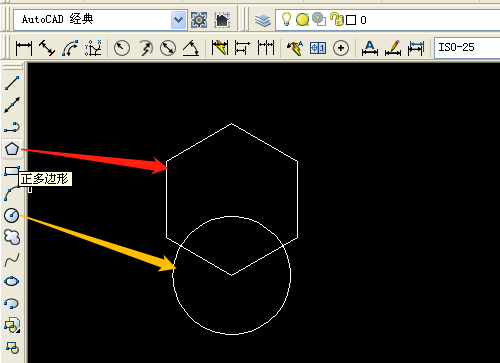Open Layer Properties Manager
The image size is (500, 363).
(x=263, y=20)
